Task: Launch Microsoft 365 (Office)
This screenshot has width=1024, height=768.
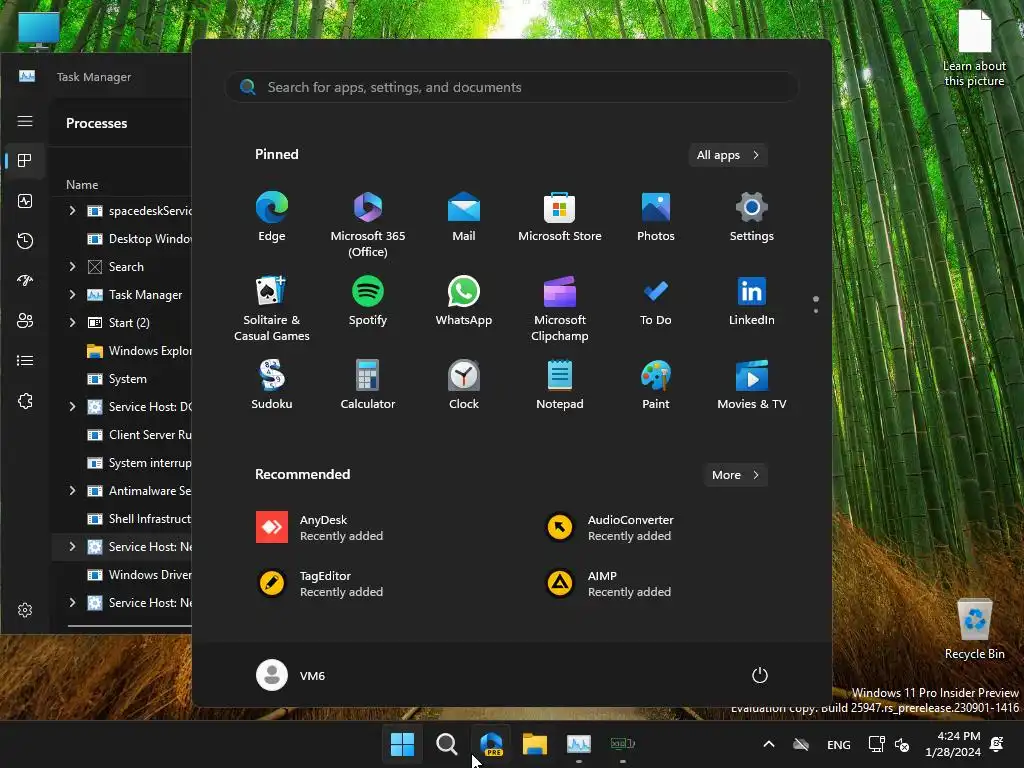Action: coord(368,225)
